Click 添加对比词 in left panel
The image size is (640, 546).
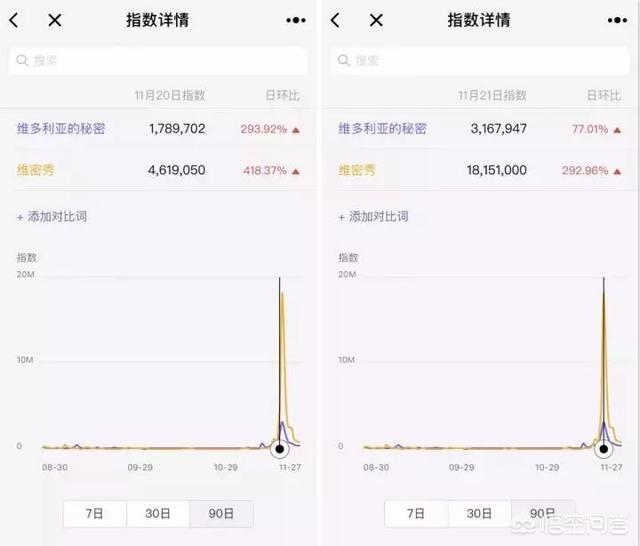tap(52, 217)
